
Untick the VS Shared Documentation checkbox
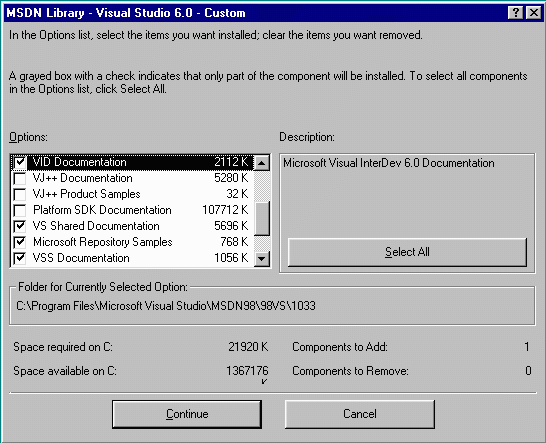point(20,226)
